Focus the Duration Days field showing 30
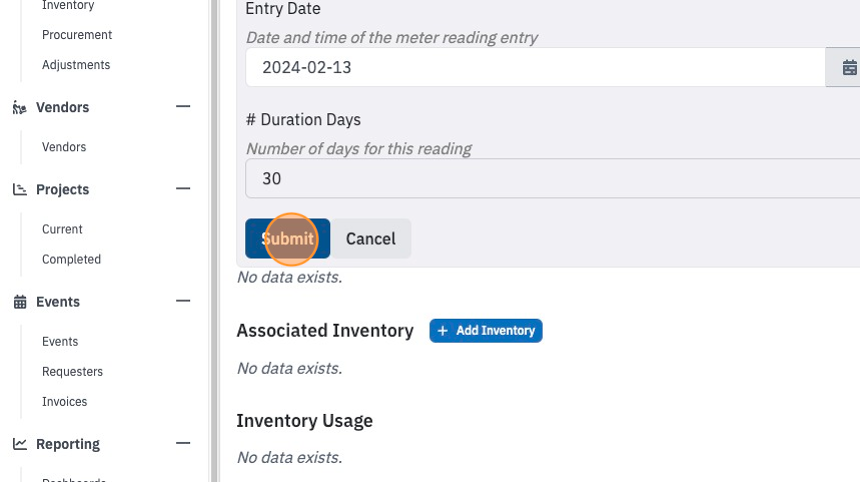 (x=552, y=179)
